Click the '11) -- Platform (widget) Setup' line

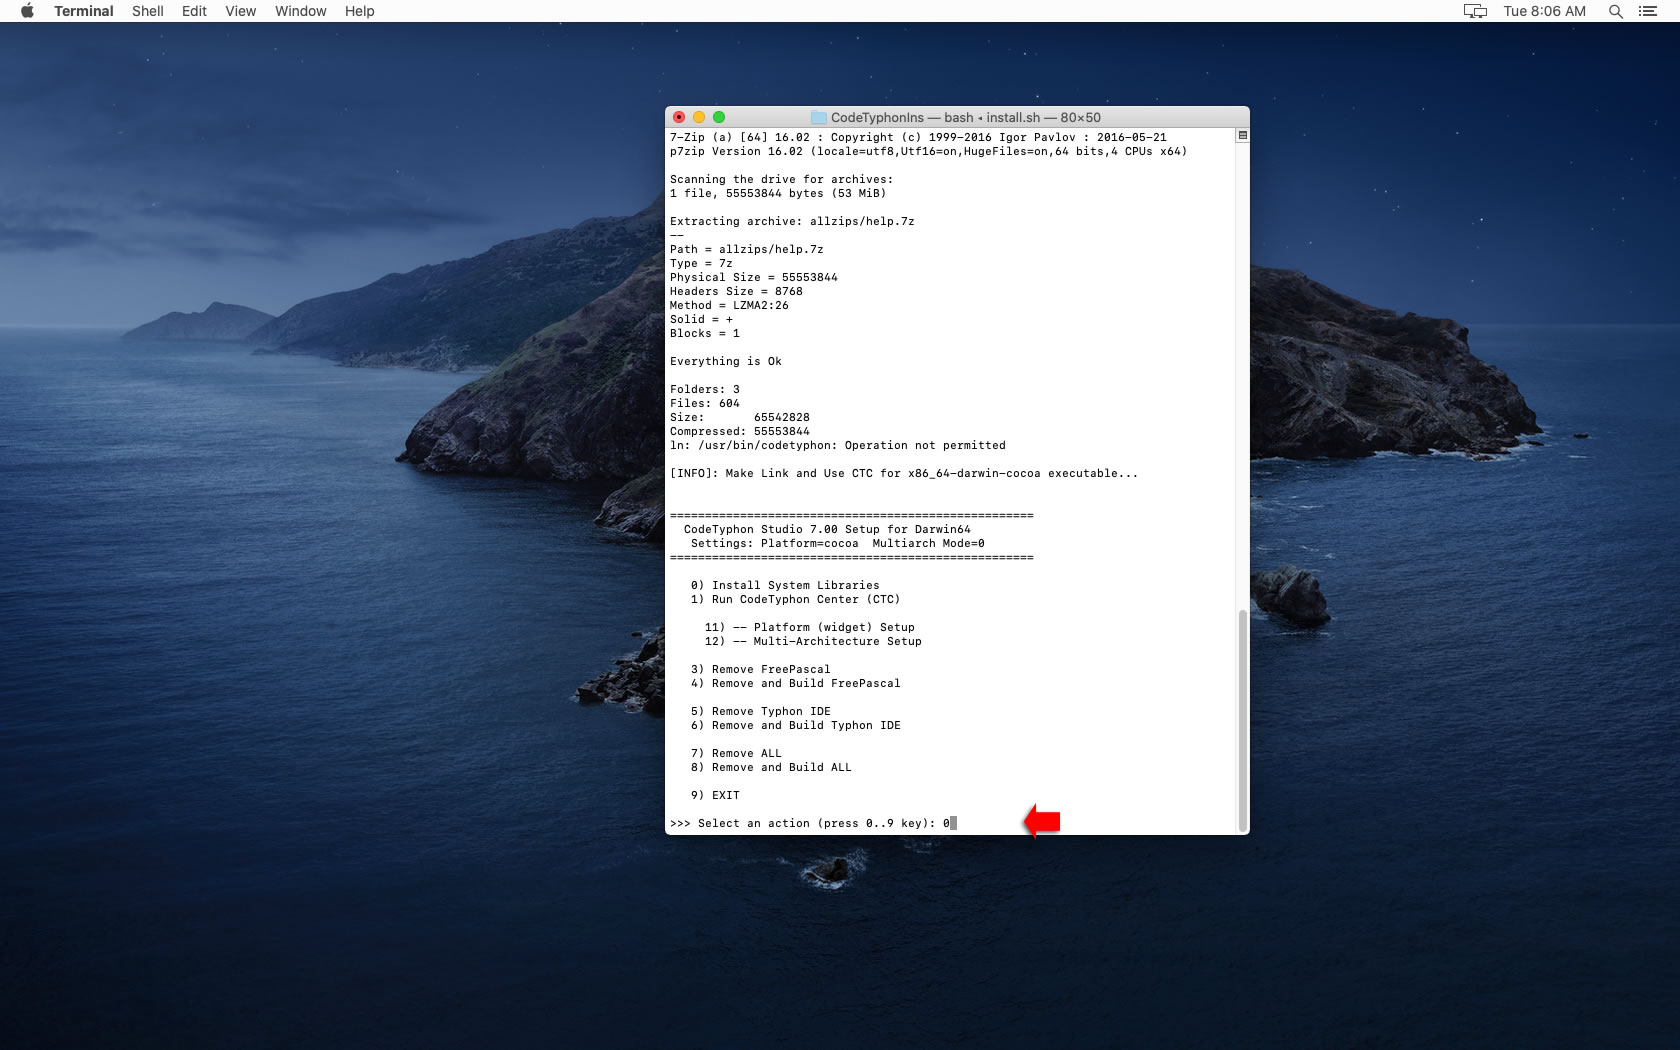(809, 627)
